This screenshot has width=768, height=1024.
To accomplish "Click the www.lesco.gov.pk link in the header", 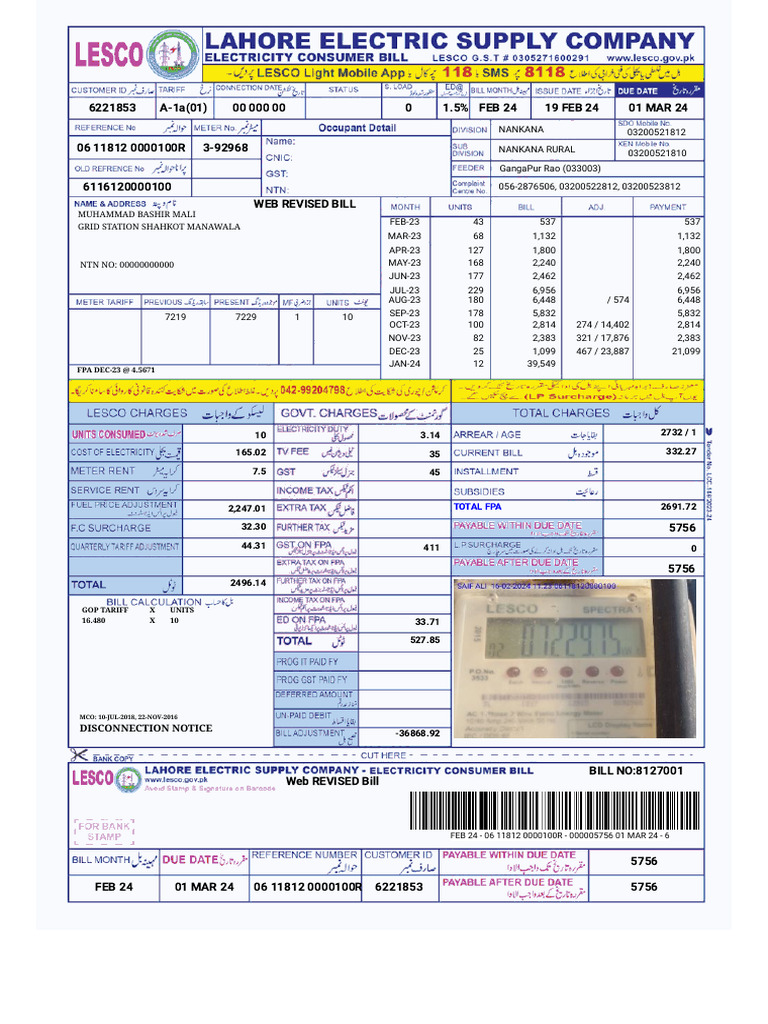I will [x=650, y=58].
